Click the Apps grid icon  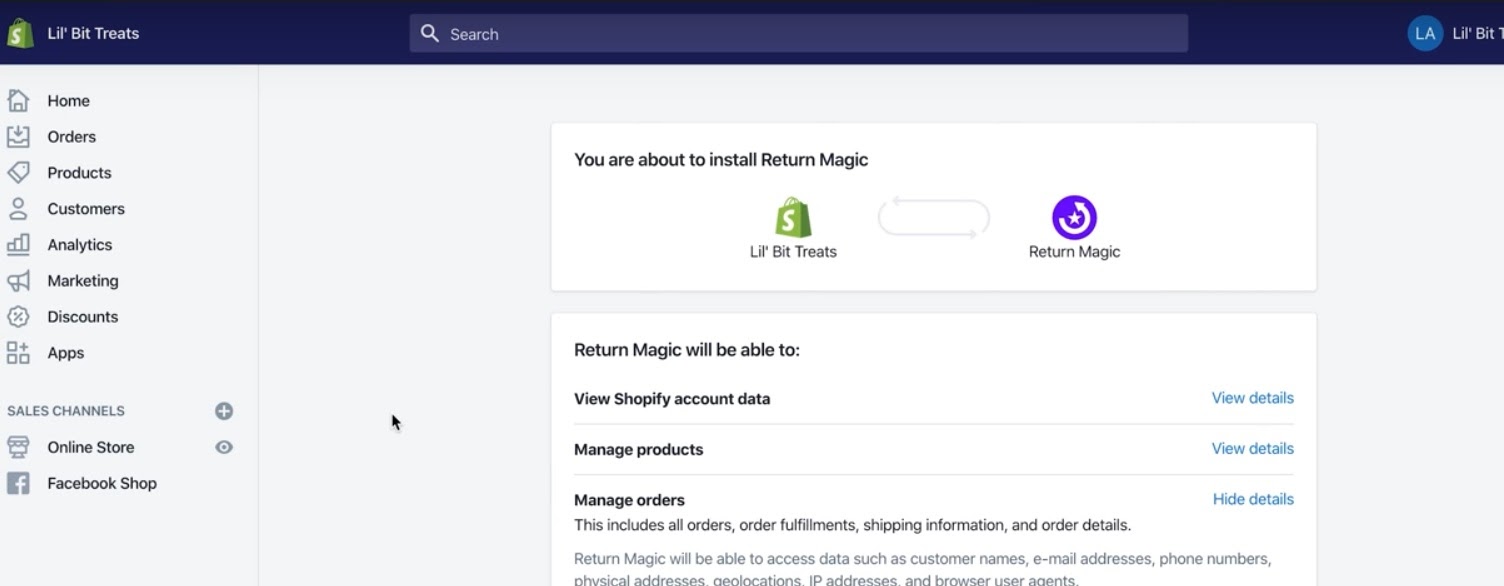[18, 352]
